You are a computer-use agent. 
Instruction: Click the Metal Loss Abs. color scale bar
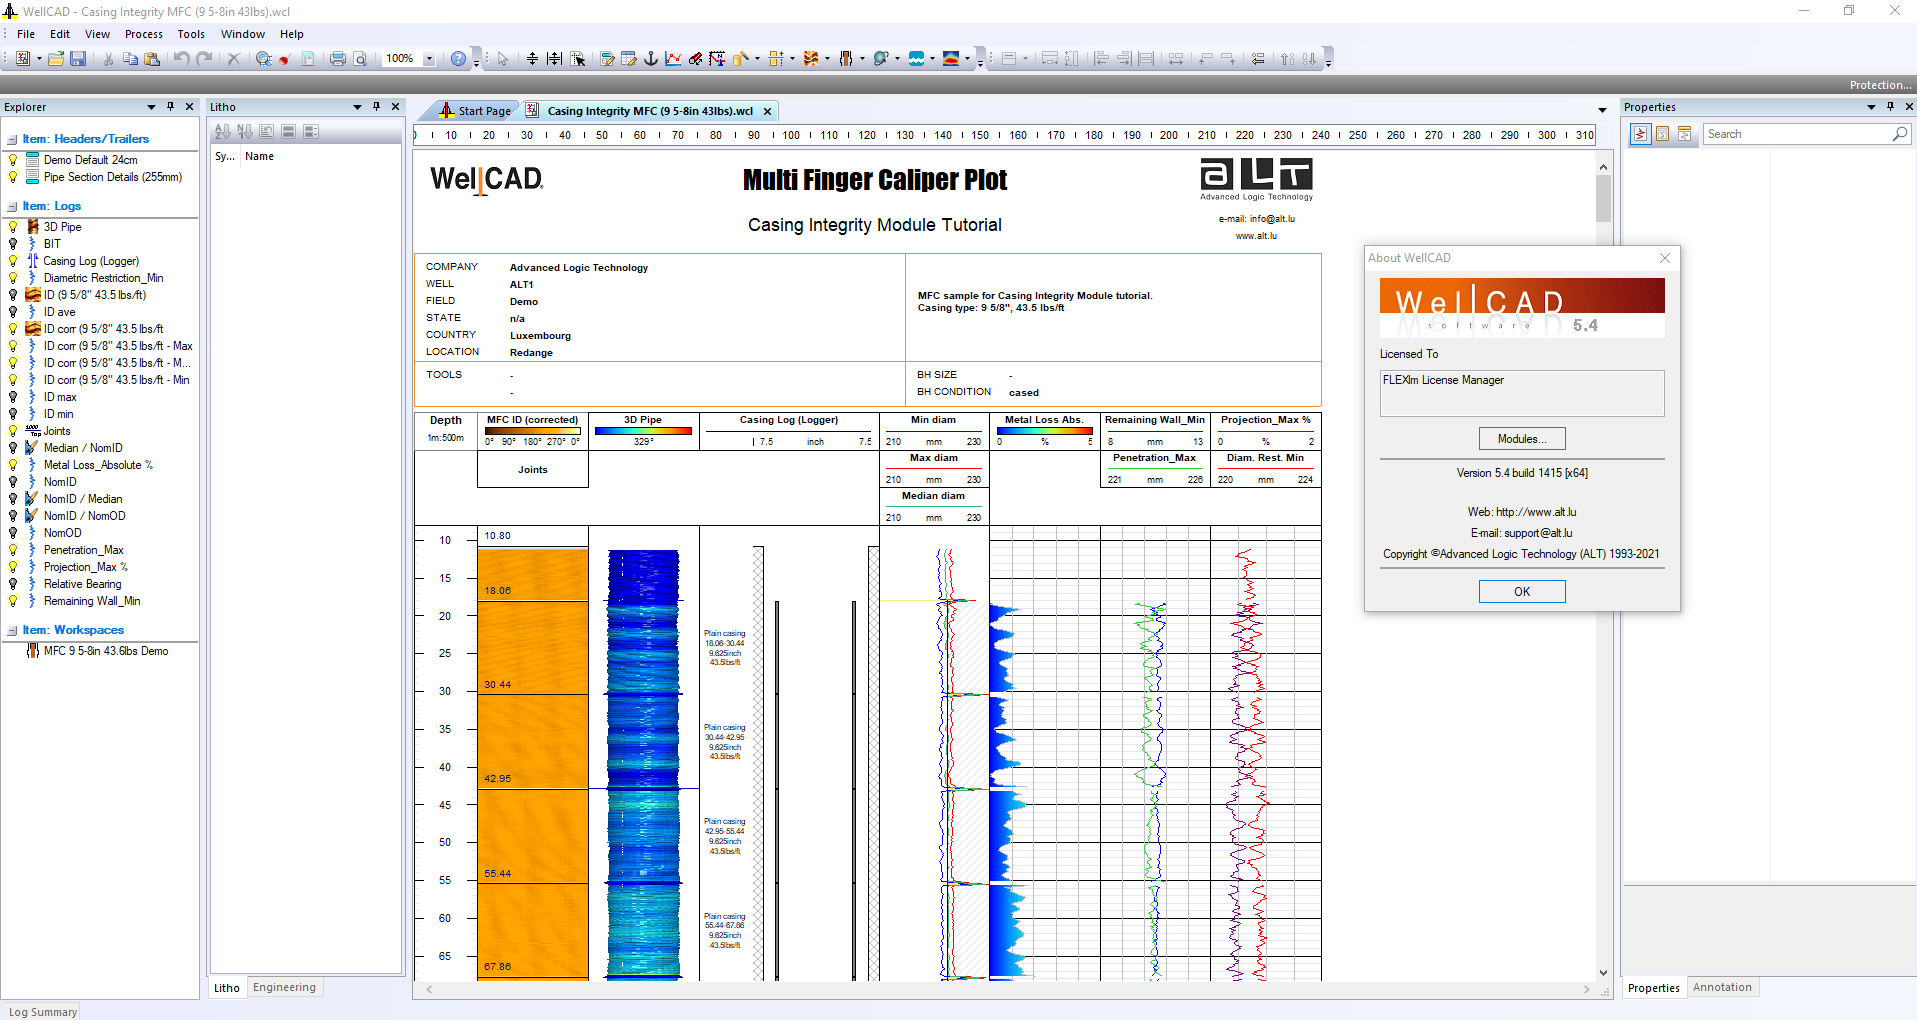[x=1044, y=431]
